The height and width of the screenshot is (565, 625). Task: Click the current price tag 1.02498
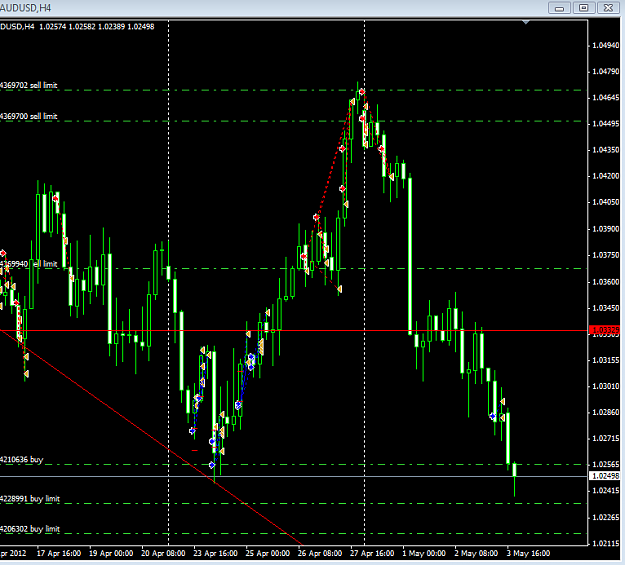(x=604, y=476)
